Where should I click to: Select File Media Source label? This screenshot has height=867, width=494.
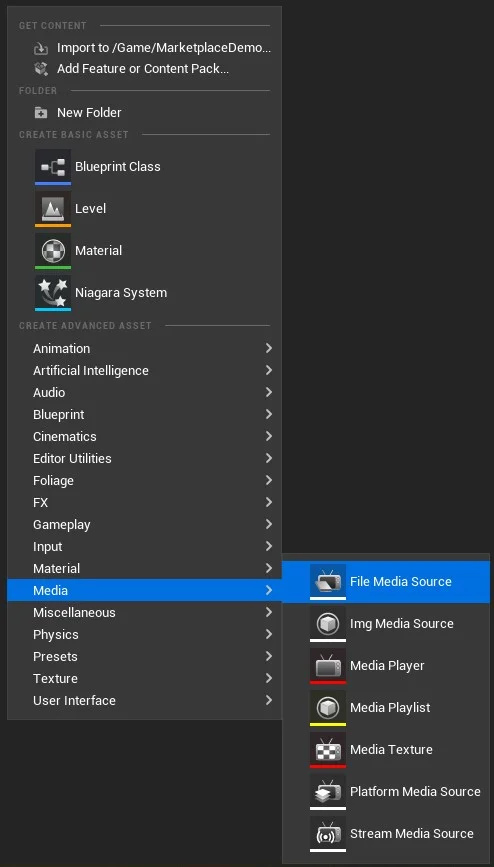click(x=401, y=582)
